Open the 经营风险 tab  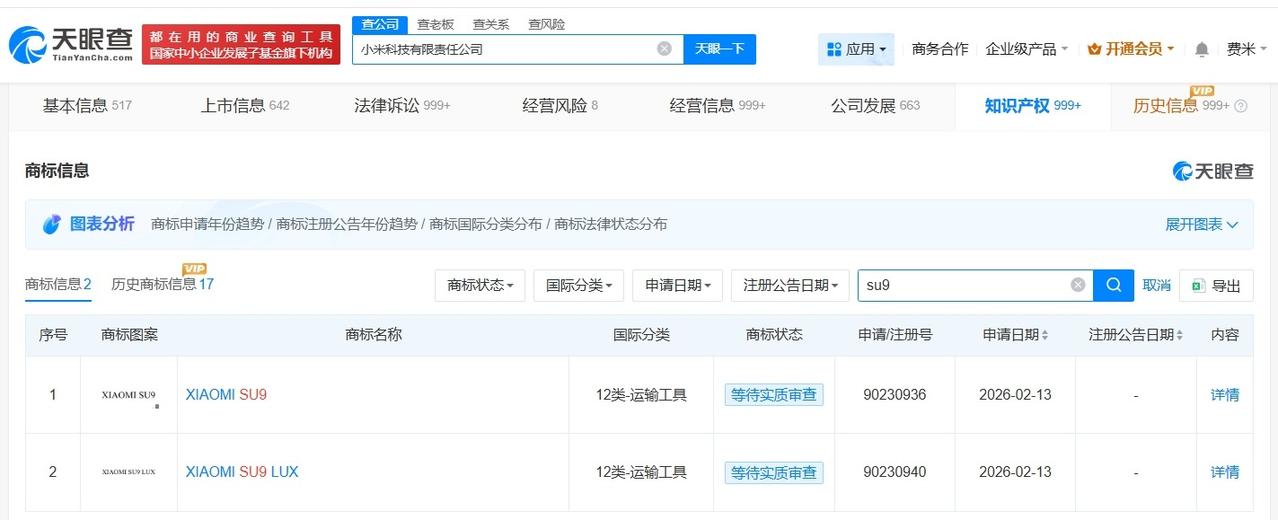tap(560, 105)
